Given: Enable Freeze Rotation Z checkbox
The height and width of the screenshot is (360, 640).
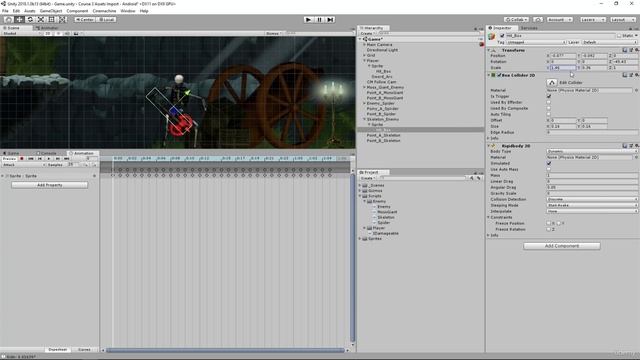Looking at the screenshot, I should click(549, 229).
